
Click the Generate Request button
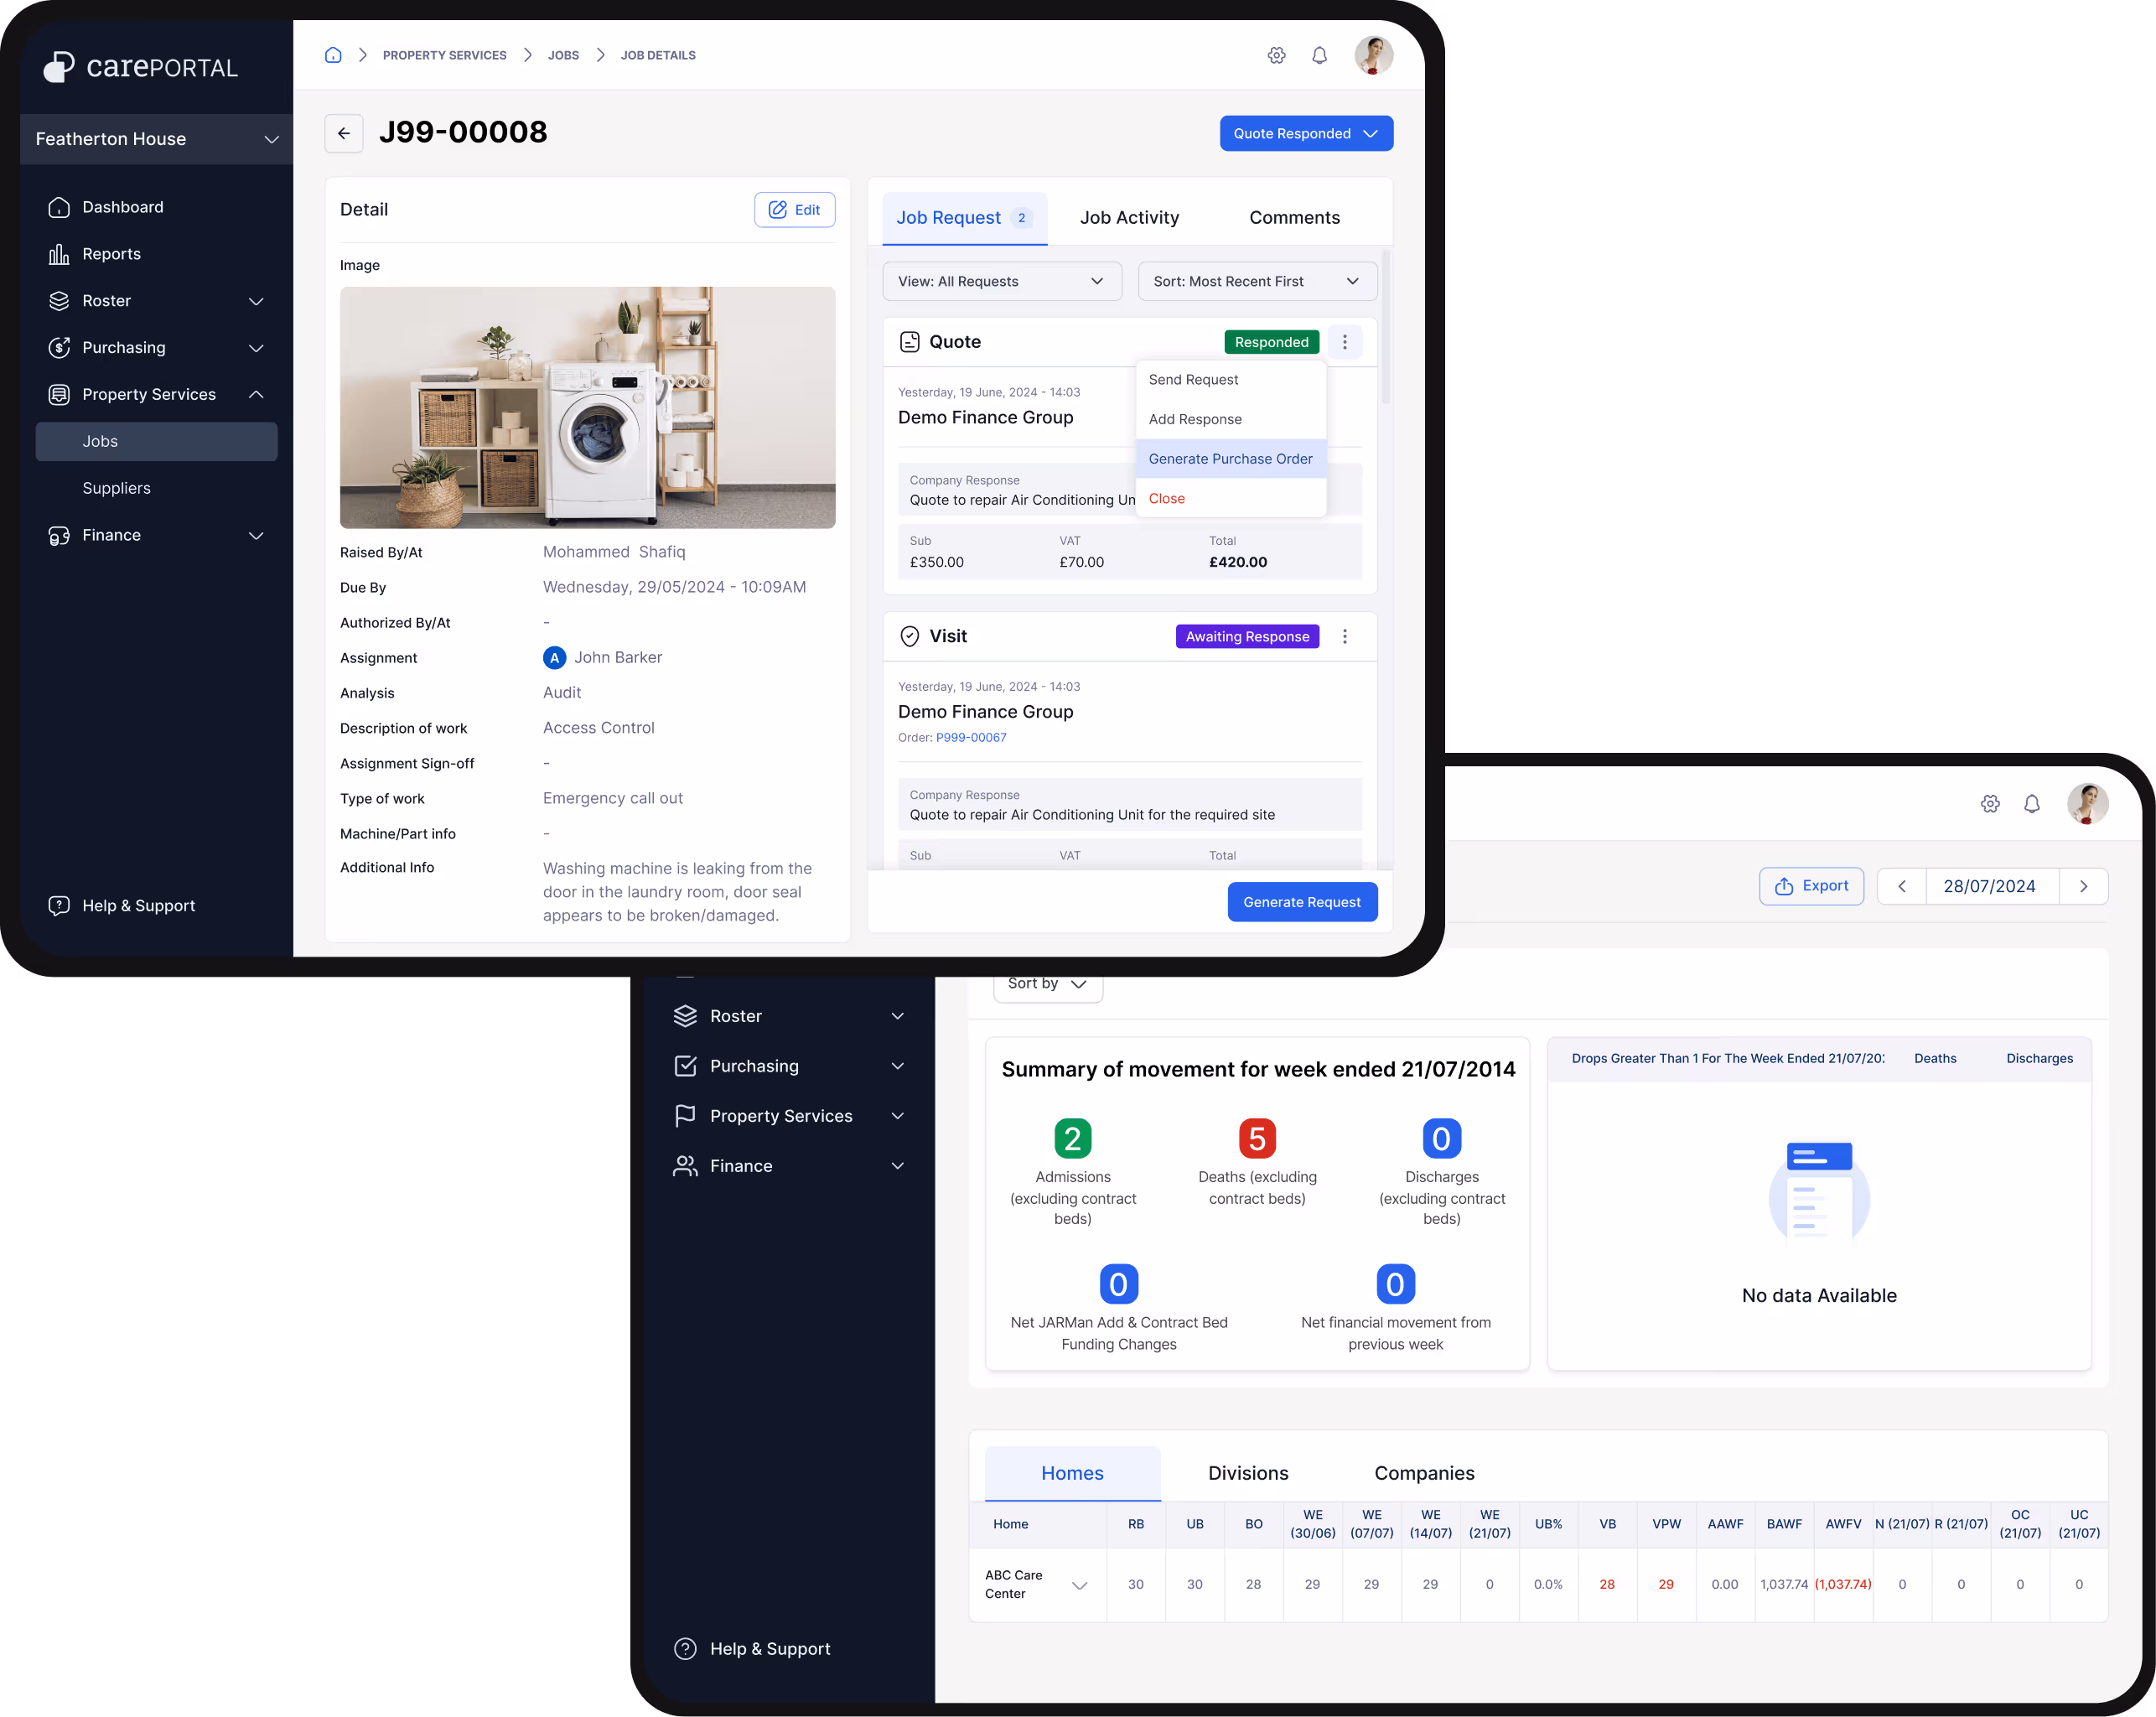click(x=1301, y=902)
